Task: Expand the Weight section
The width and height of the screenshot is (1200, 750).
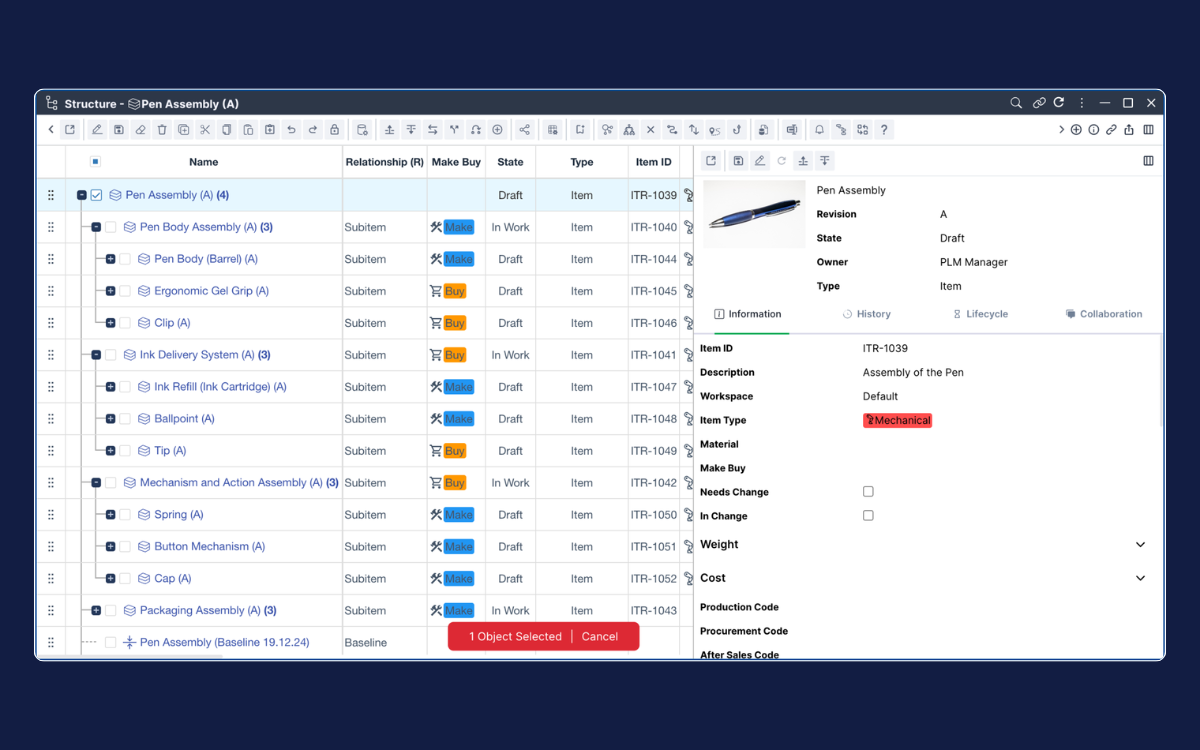Action: [1140, 545]
